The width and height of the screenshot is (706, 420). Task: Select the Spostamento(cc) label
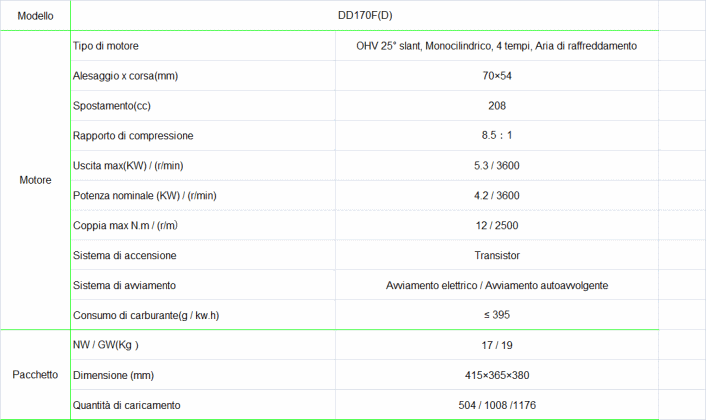tap(112, 106)
